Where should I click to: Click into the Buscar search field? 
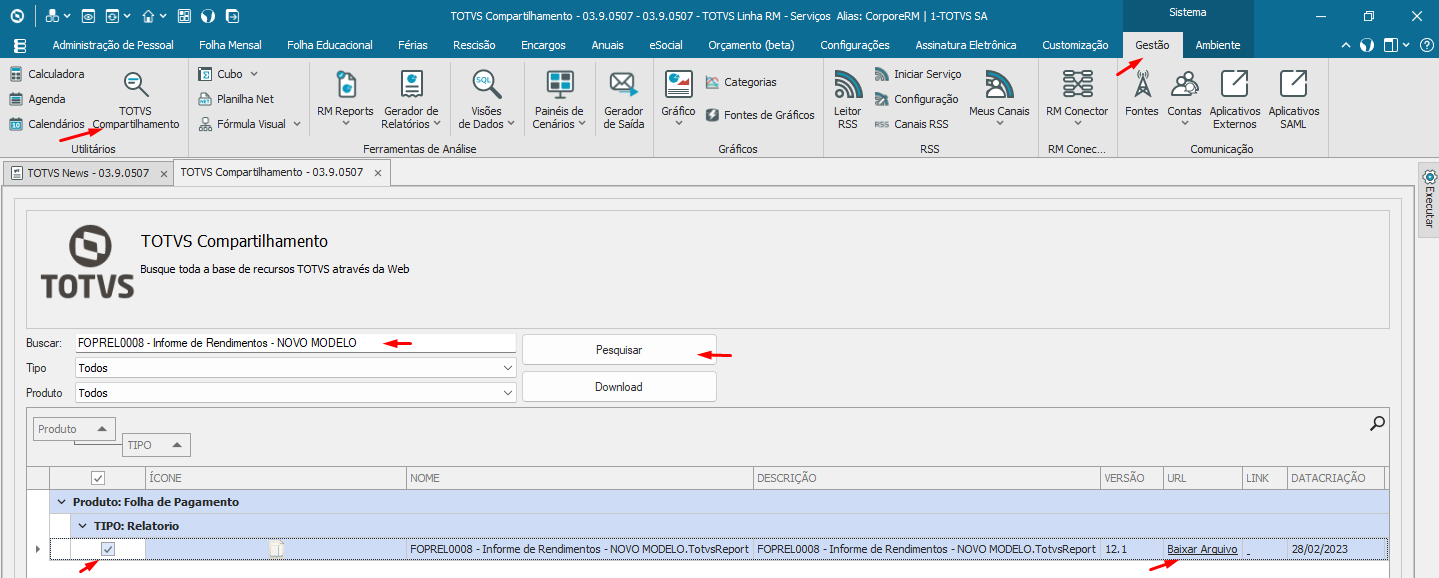[x=295, y=343]
